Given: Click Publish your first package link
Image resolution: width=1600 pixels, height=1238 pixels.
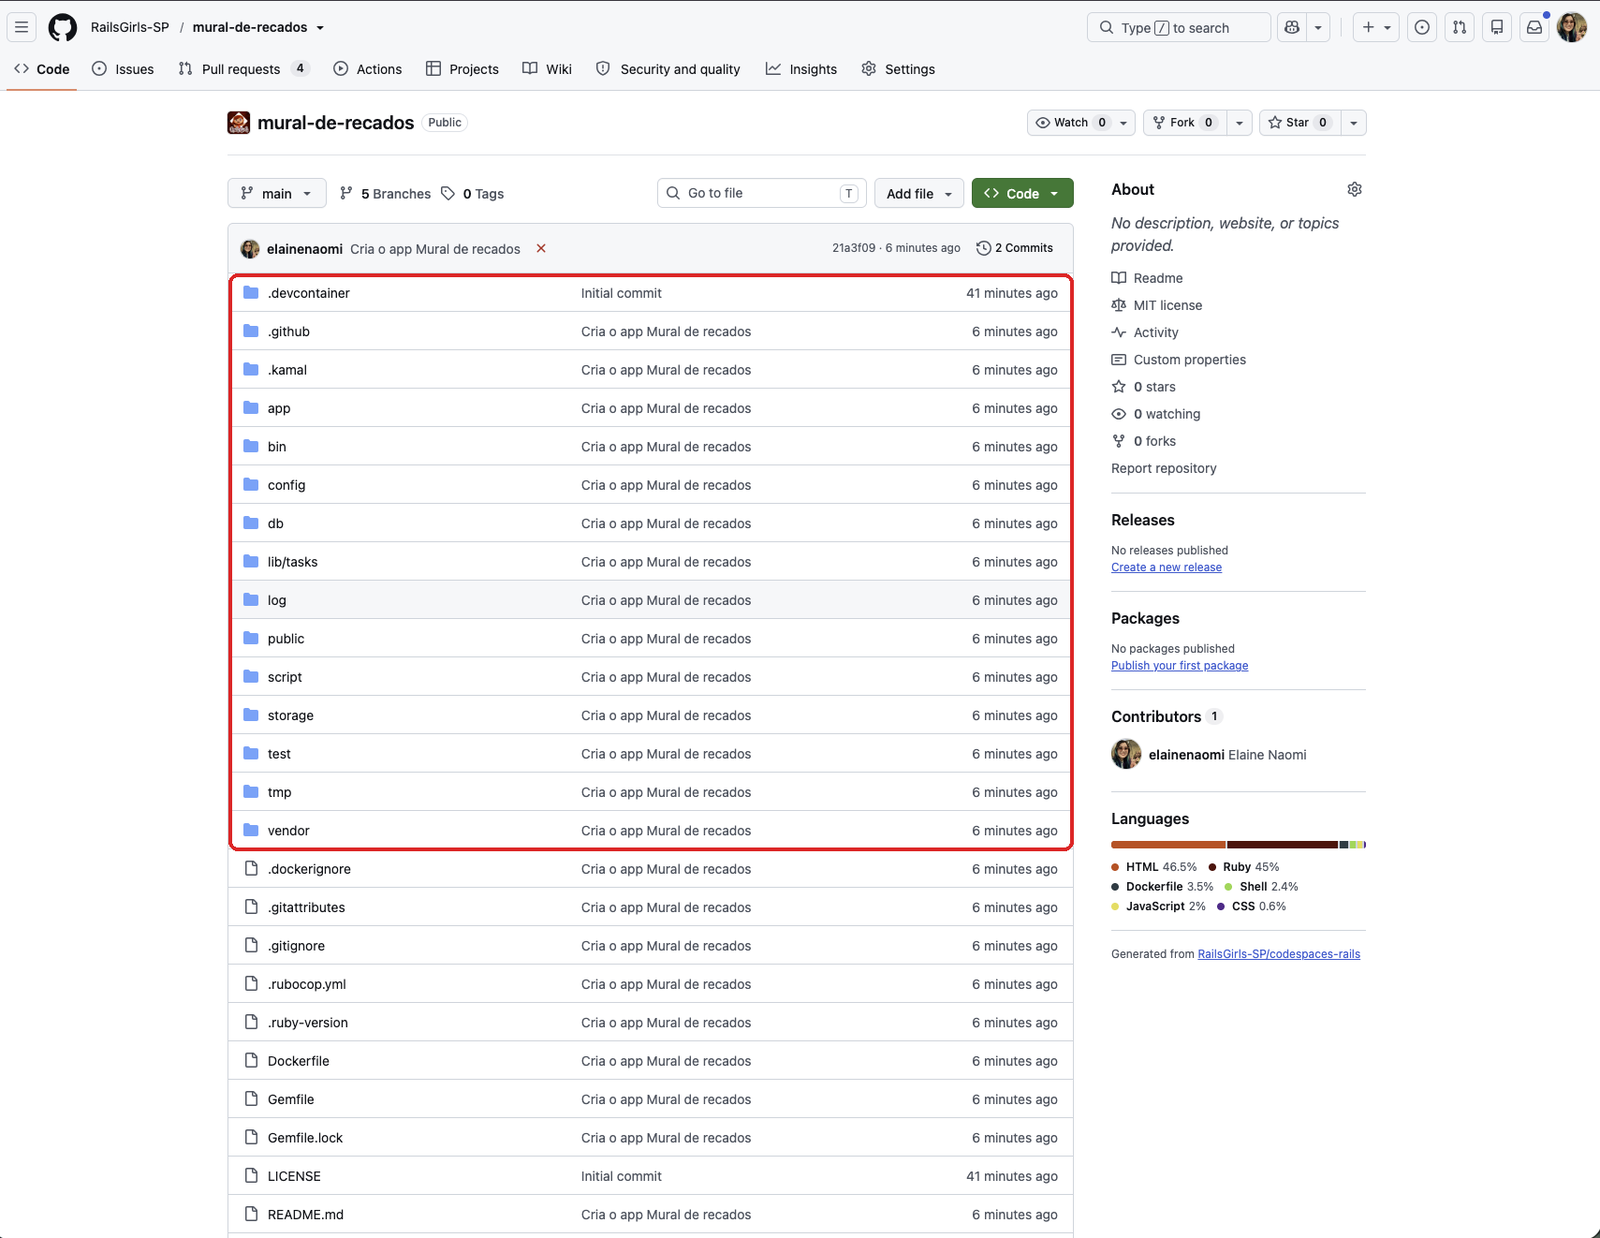Looking at the screenshot, I should 1179,665.
